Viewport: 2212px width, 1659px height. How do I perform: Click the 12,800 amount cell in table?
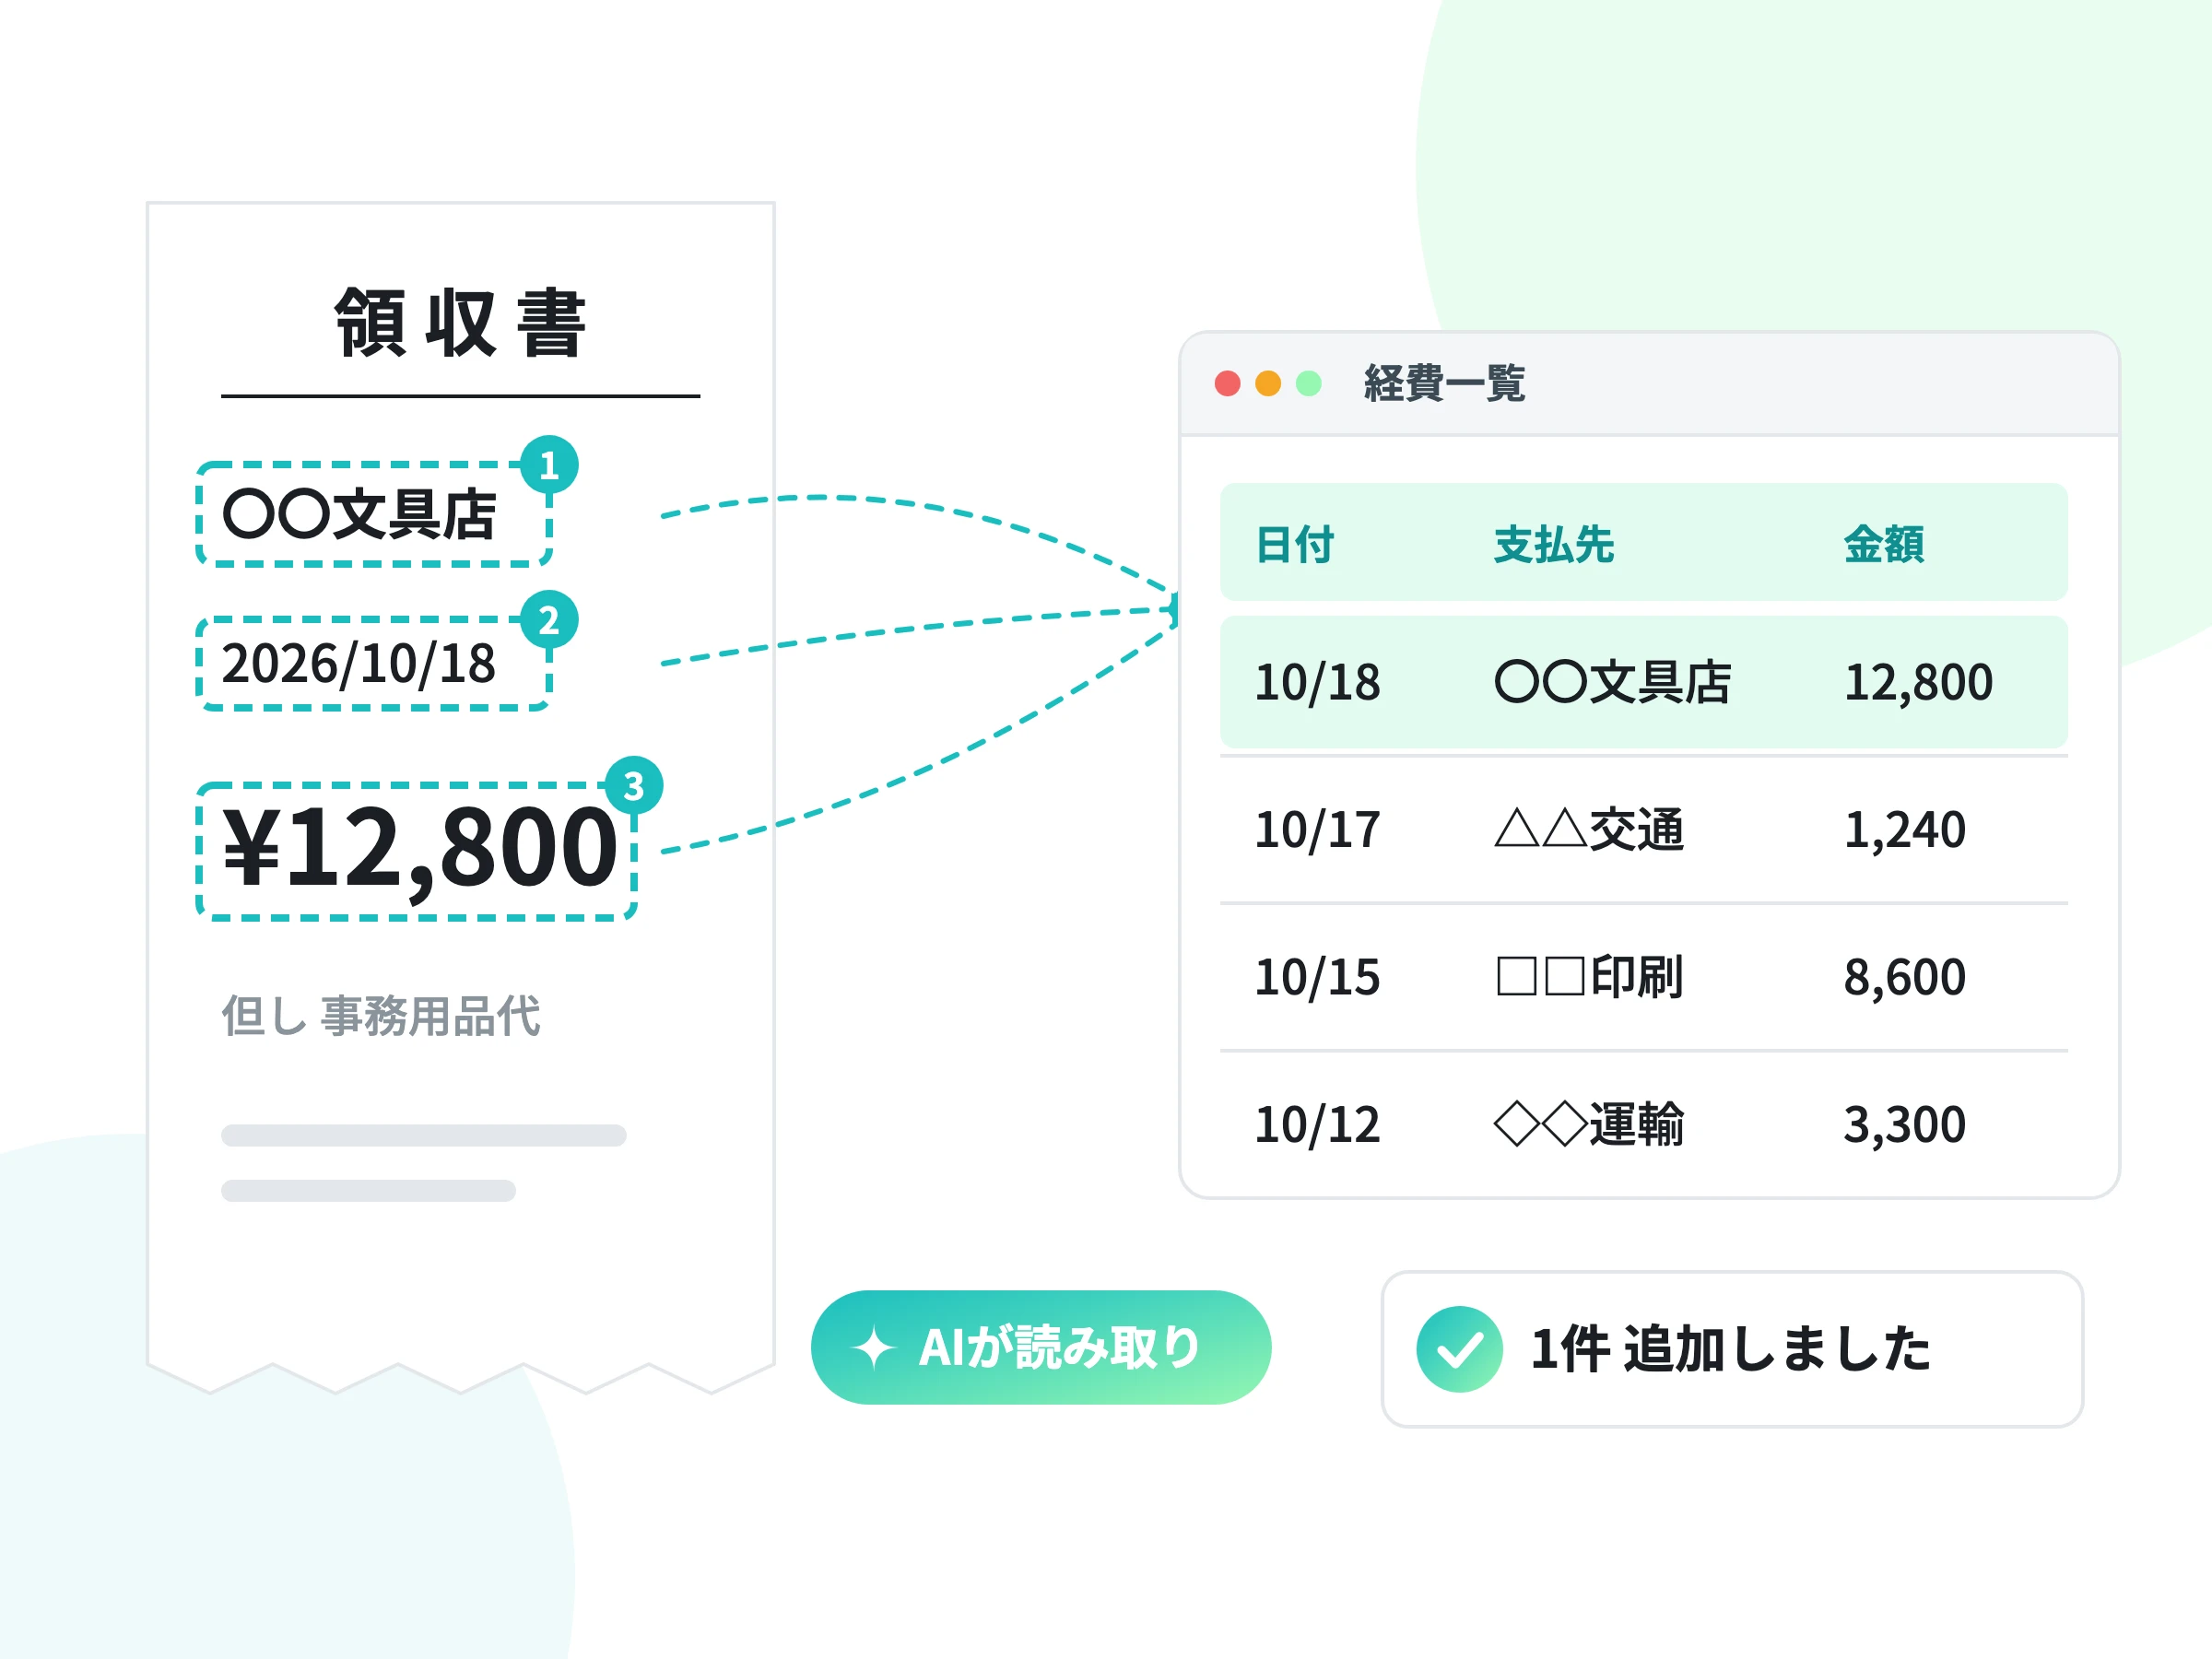tap(1918, 683)
